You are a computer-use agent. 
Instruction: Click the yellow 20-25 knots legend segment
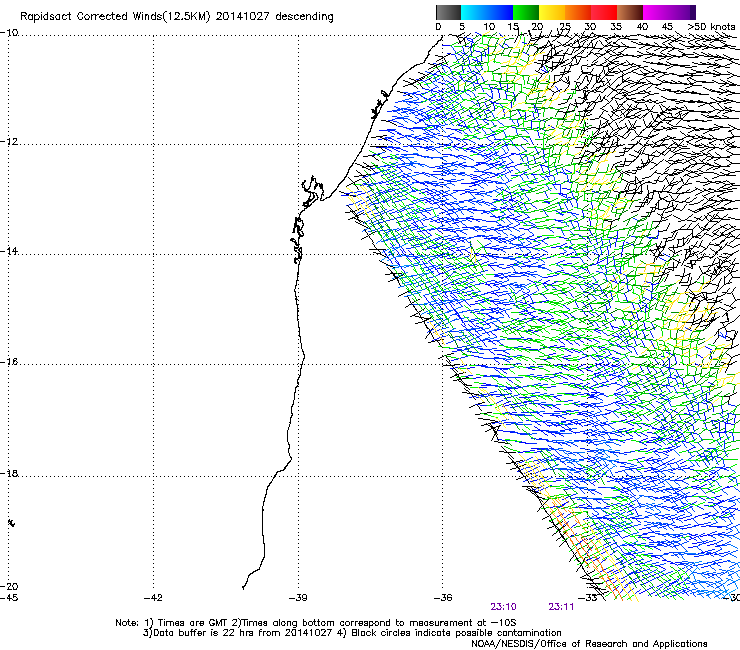point(552,12)
